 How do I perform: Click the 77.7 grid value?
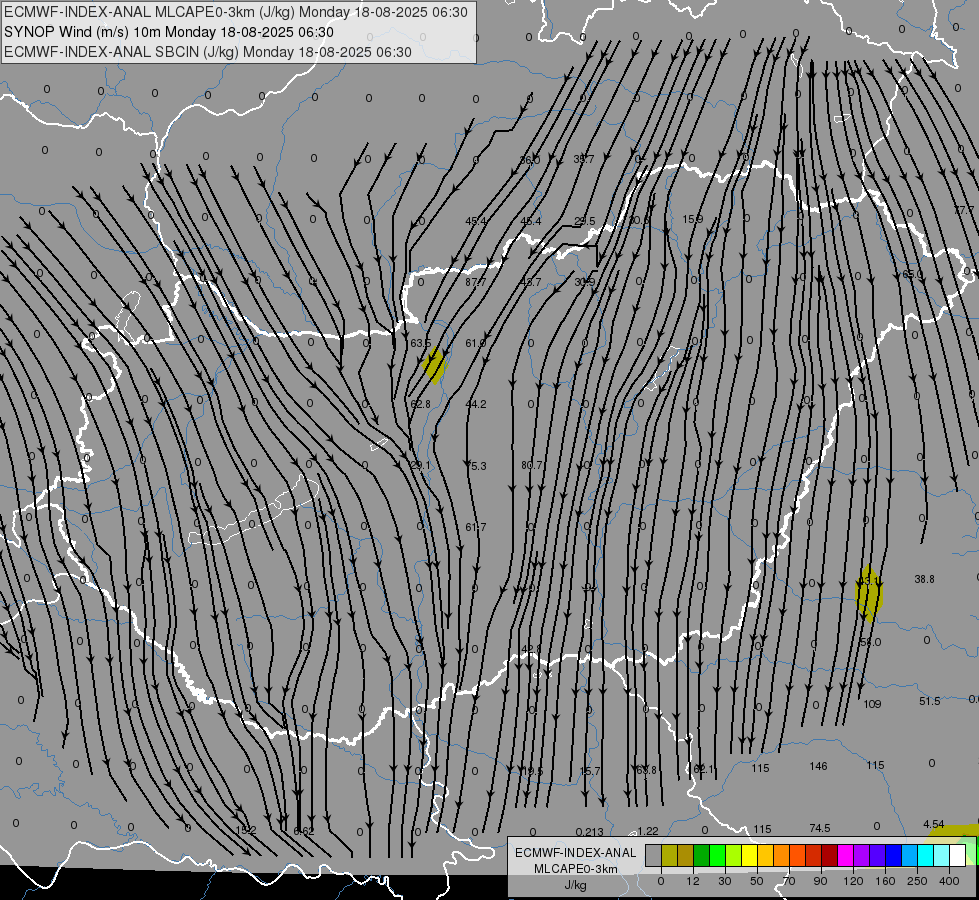(965, 210)
